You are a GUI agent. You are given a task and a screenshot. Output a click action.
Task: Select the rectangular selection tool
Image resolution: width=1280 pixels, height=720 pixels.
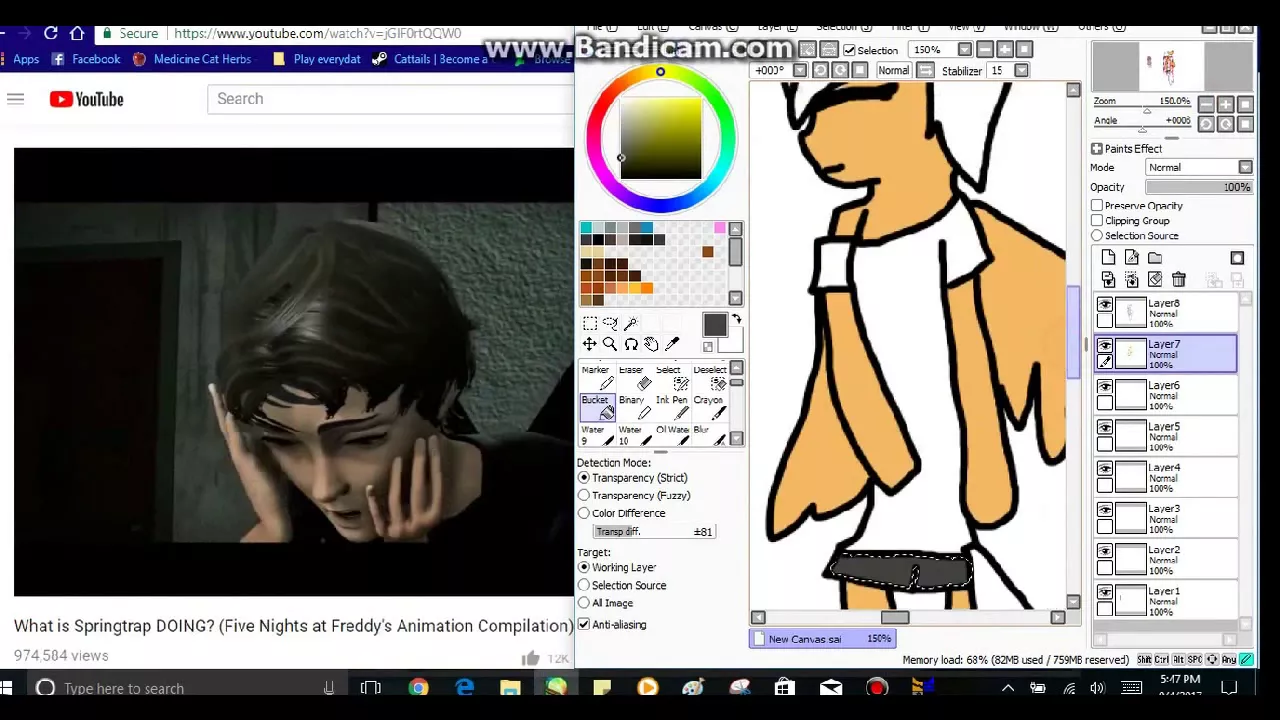pyautogui.click(x=590, y=323)
